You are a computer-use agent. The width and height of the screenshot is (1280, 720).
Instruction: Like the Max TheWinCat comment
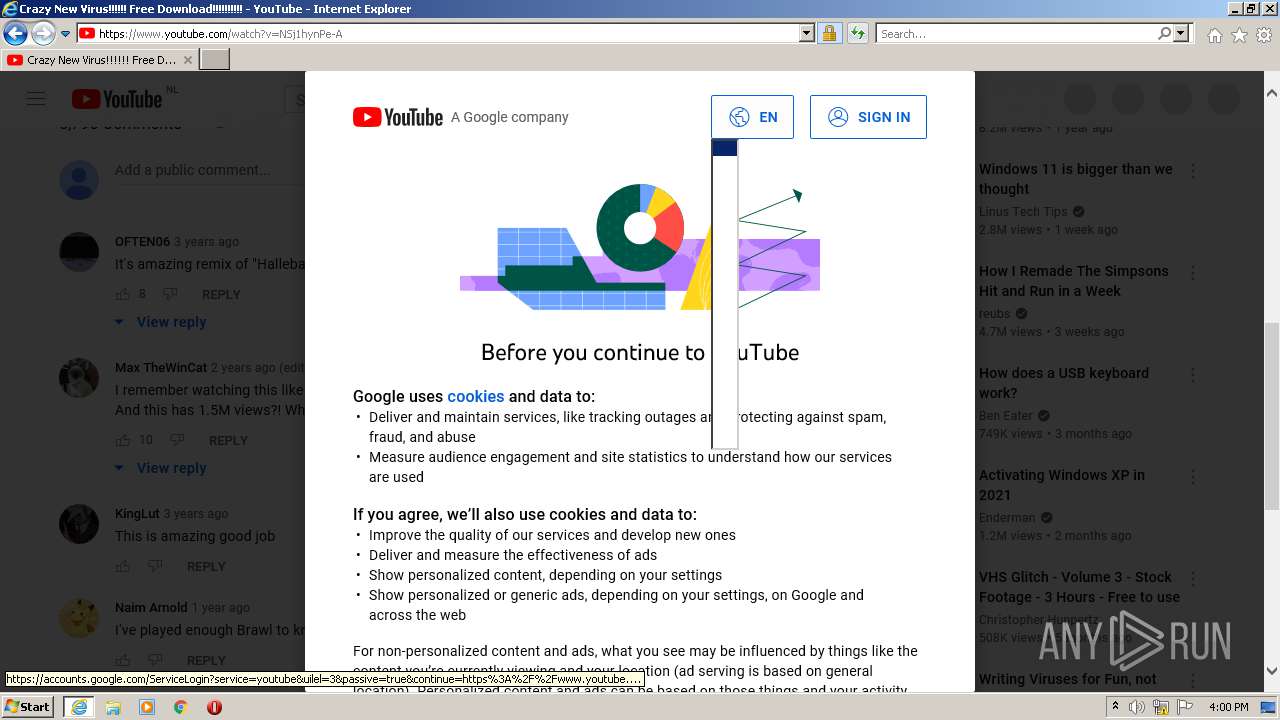pos(123,440)
